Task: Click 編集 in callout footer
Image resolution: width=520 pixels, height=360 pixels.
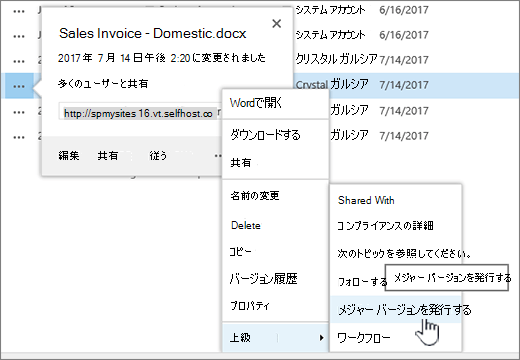Action: (69, 156)
